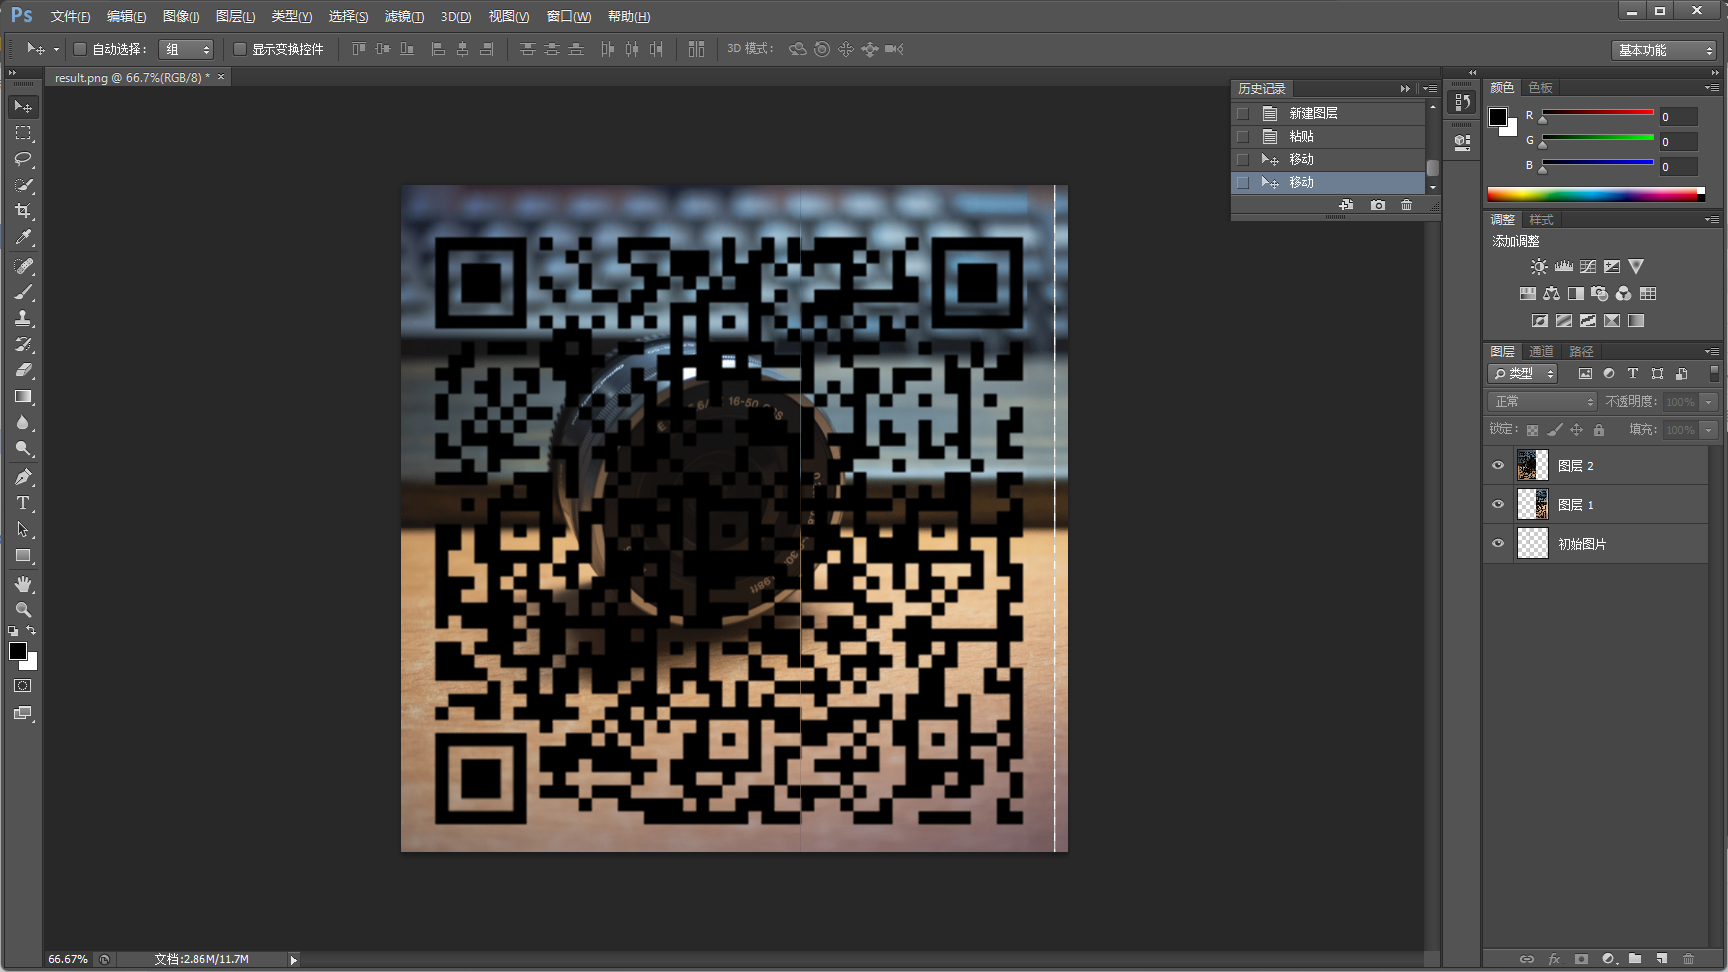Switch to the 样式 tab

[1542, 220]
